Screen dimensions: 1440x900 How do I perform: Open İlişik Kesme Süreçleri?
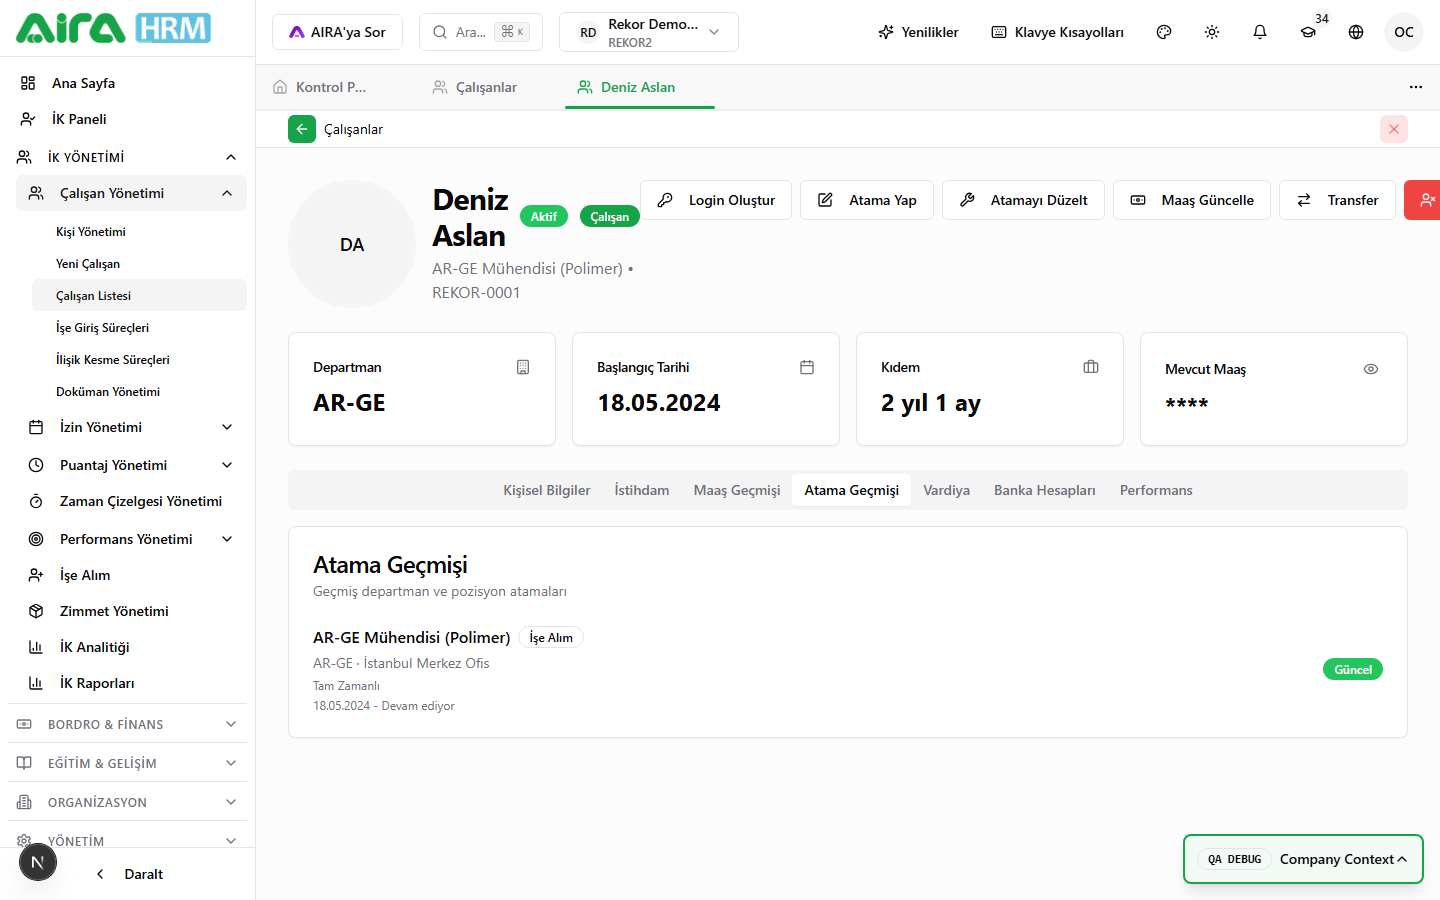(x=139, y=359)
